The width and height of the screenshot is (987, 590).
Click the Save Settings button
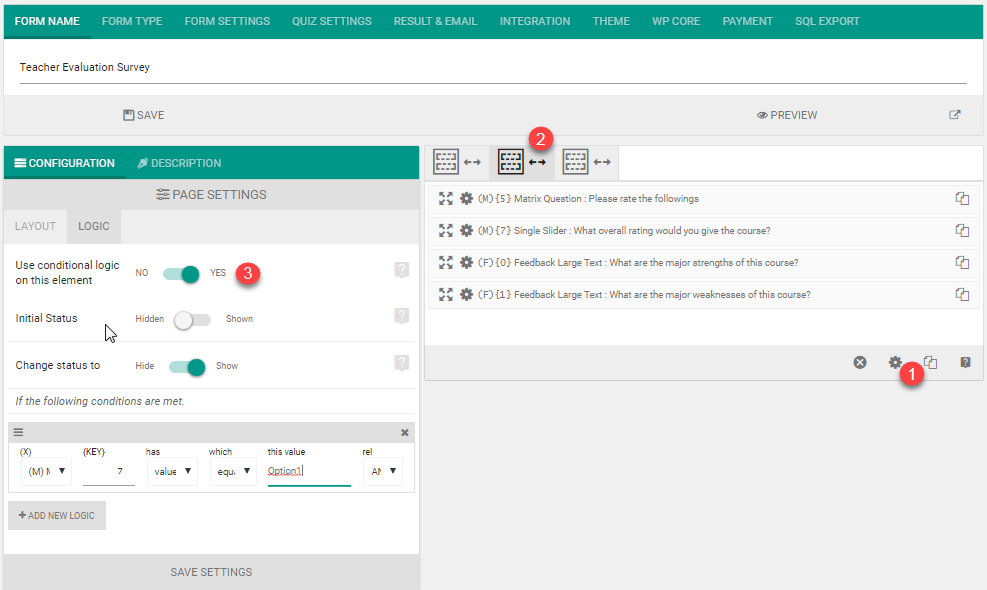[x=211, y=572]
